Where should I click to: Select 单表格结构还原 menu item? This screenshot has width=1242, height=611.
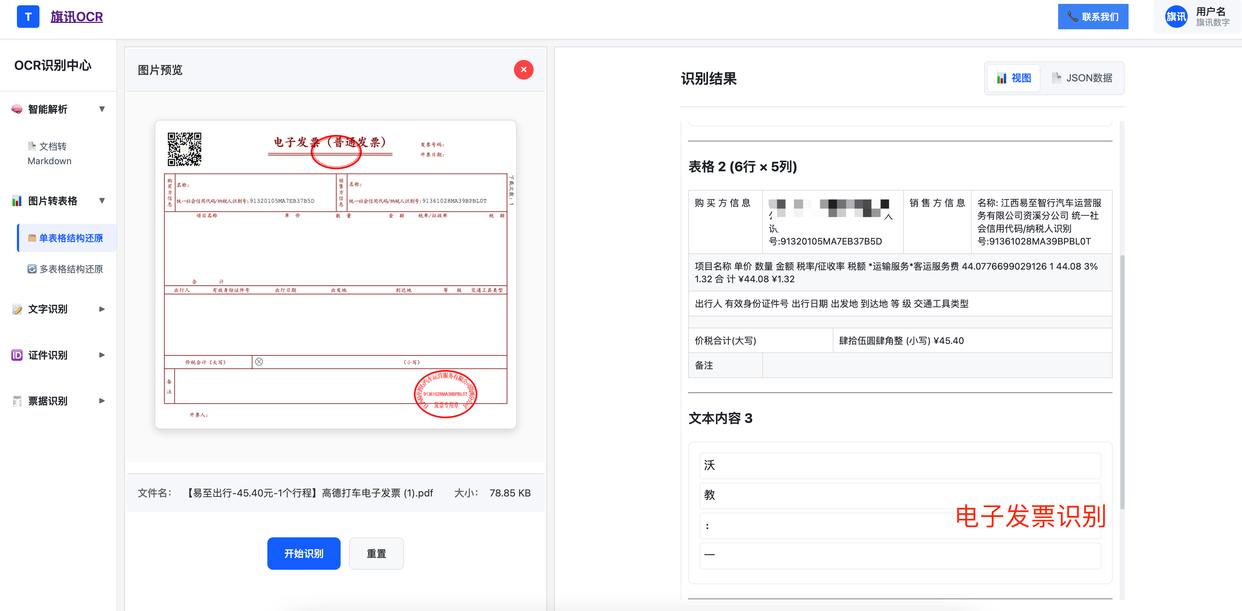click(x=67, y=238)
